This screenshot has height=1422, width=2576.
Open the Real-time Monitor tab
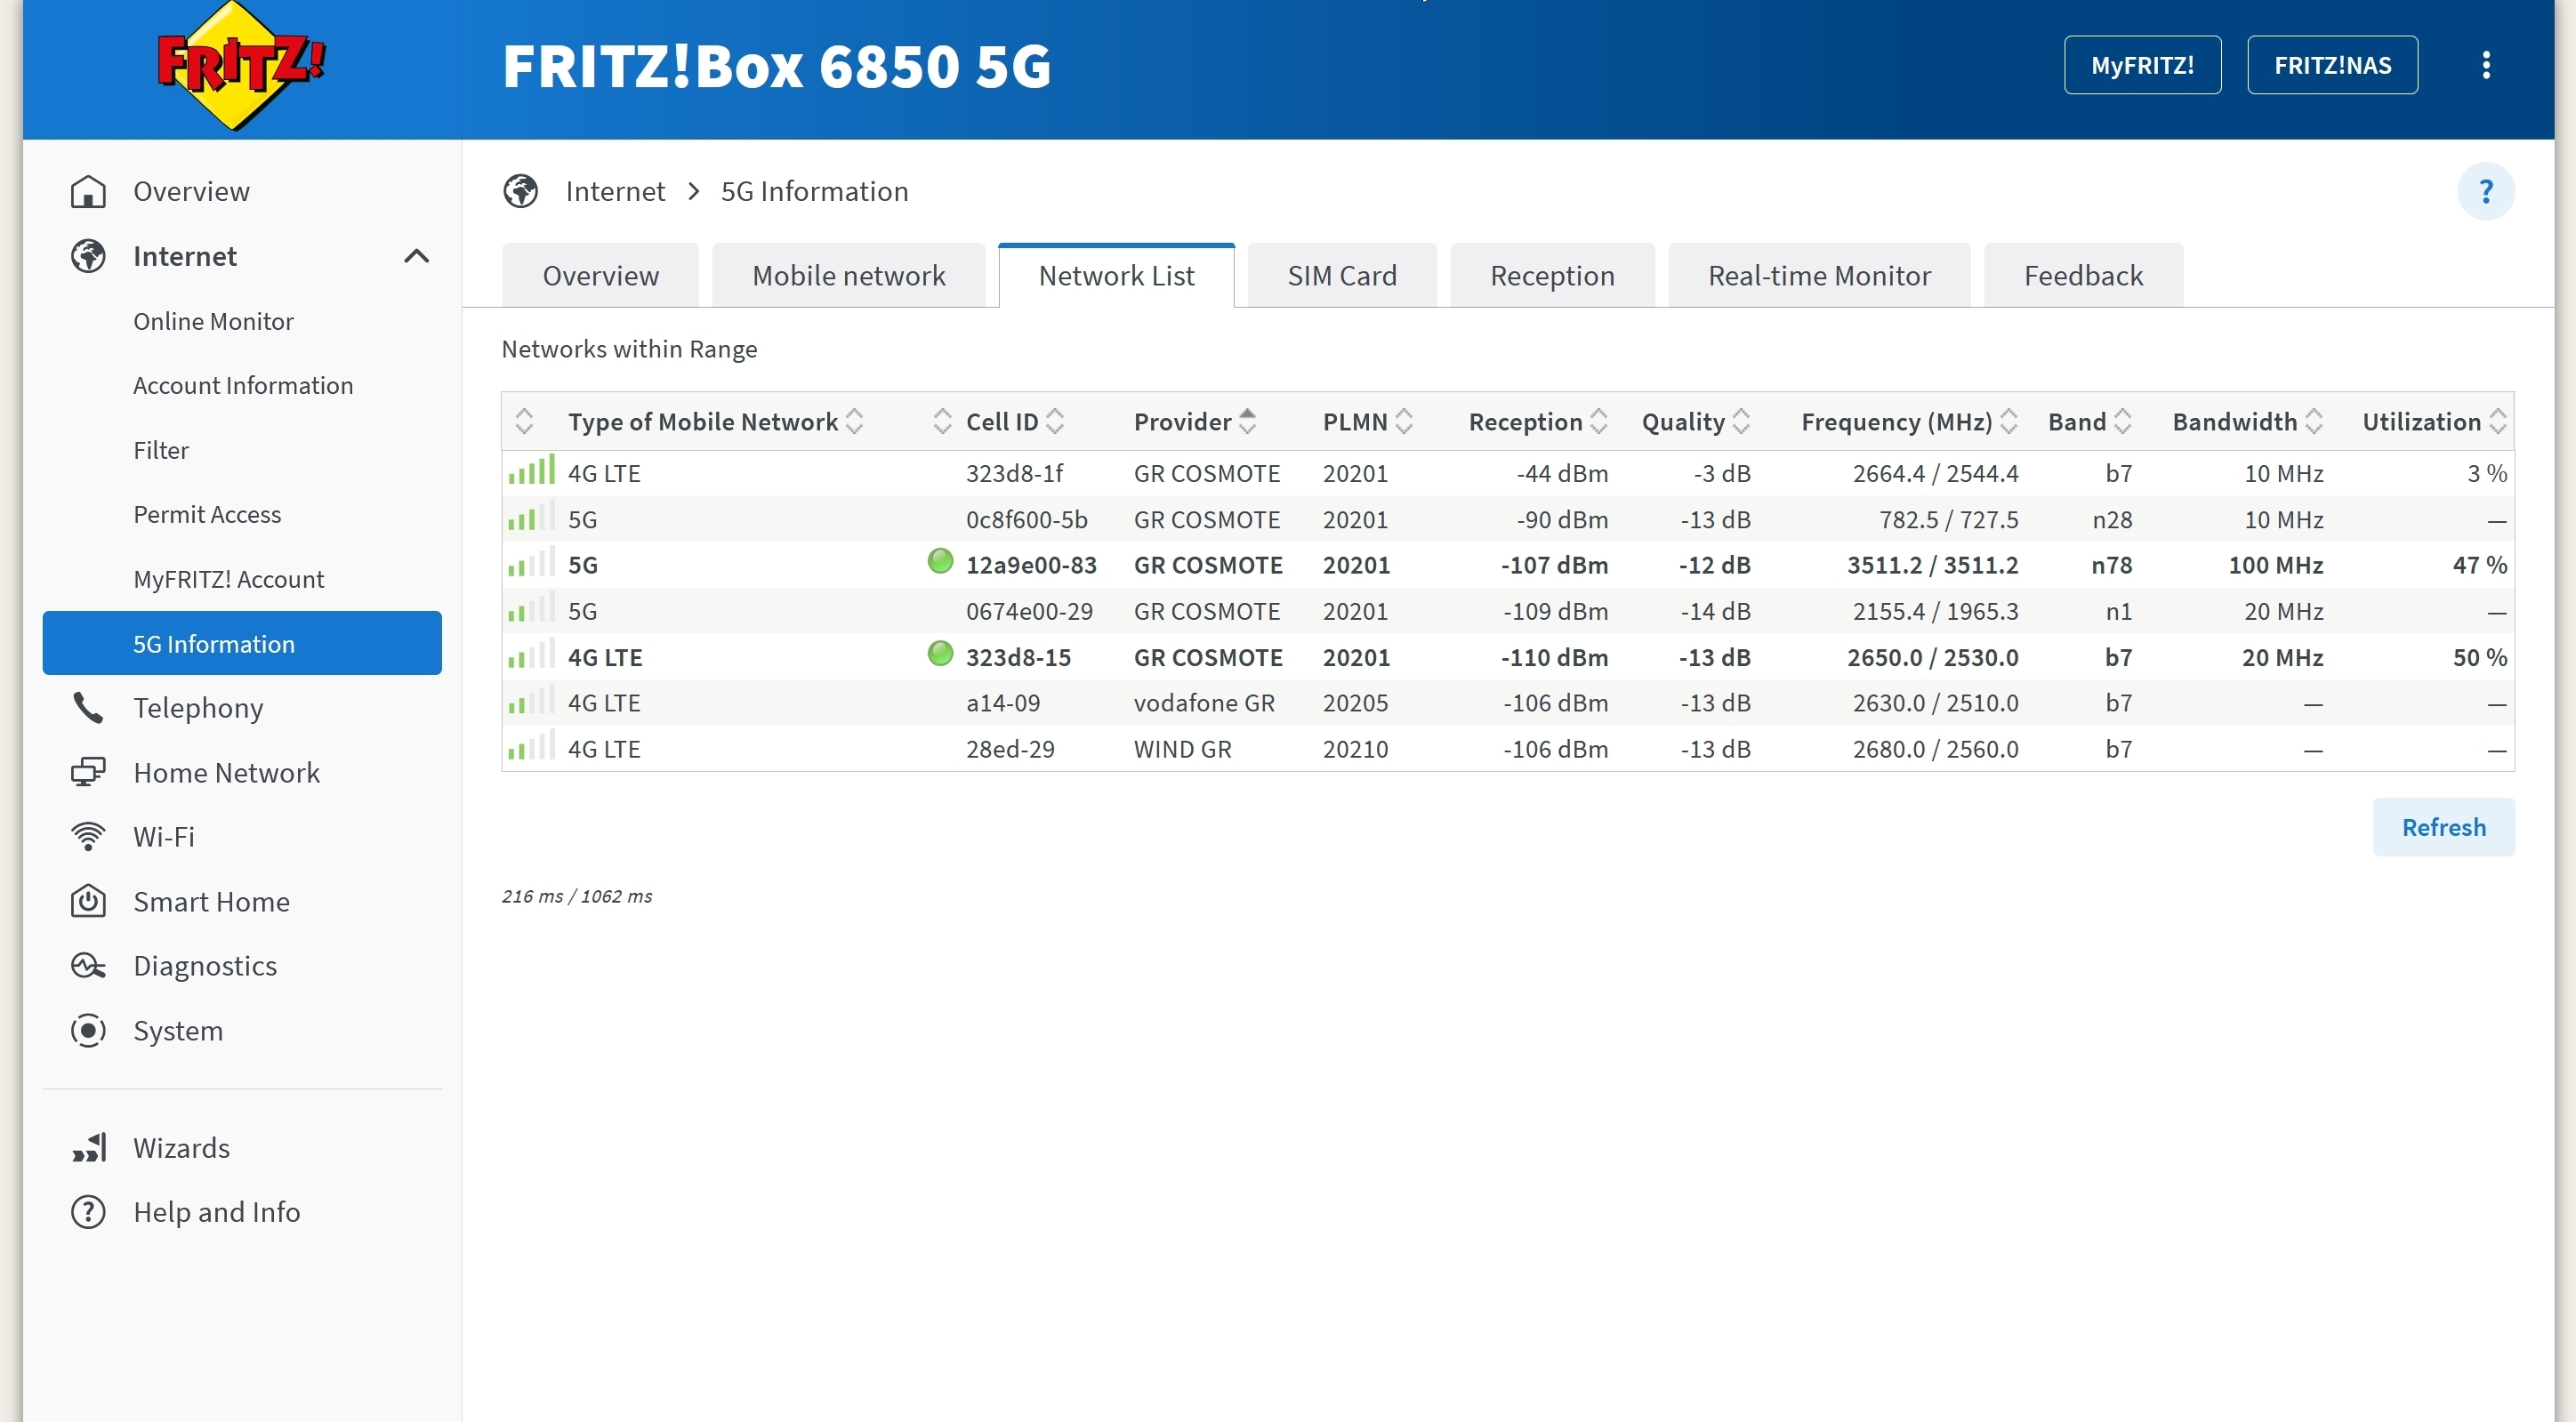1819,275
